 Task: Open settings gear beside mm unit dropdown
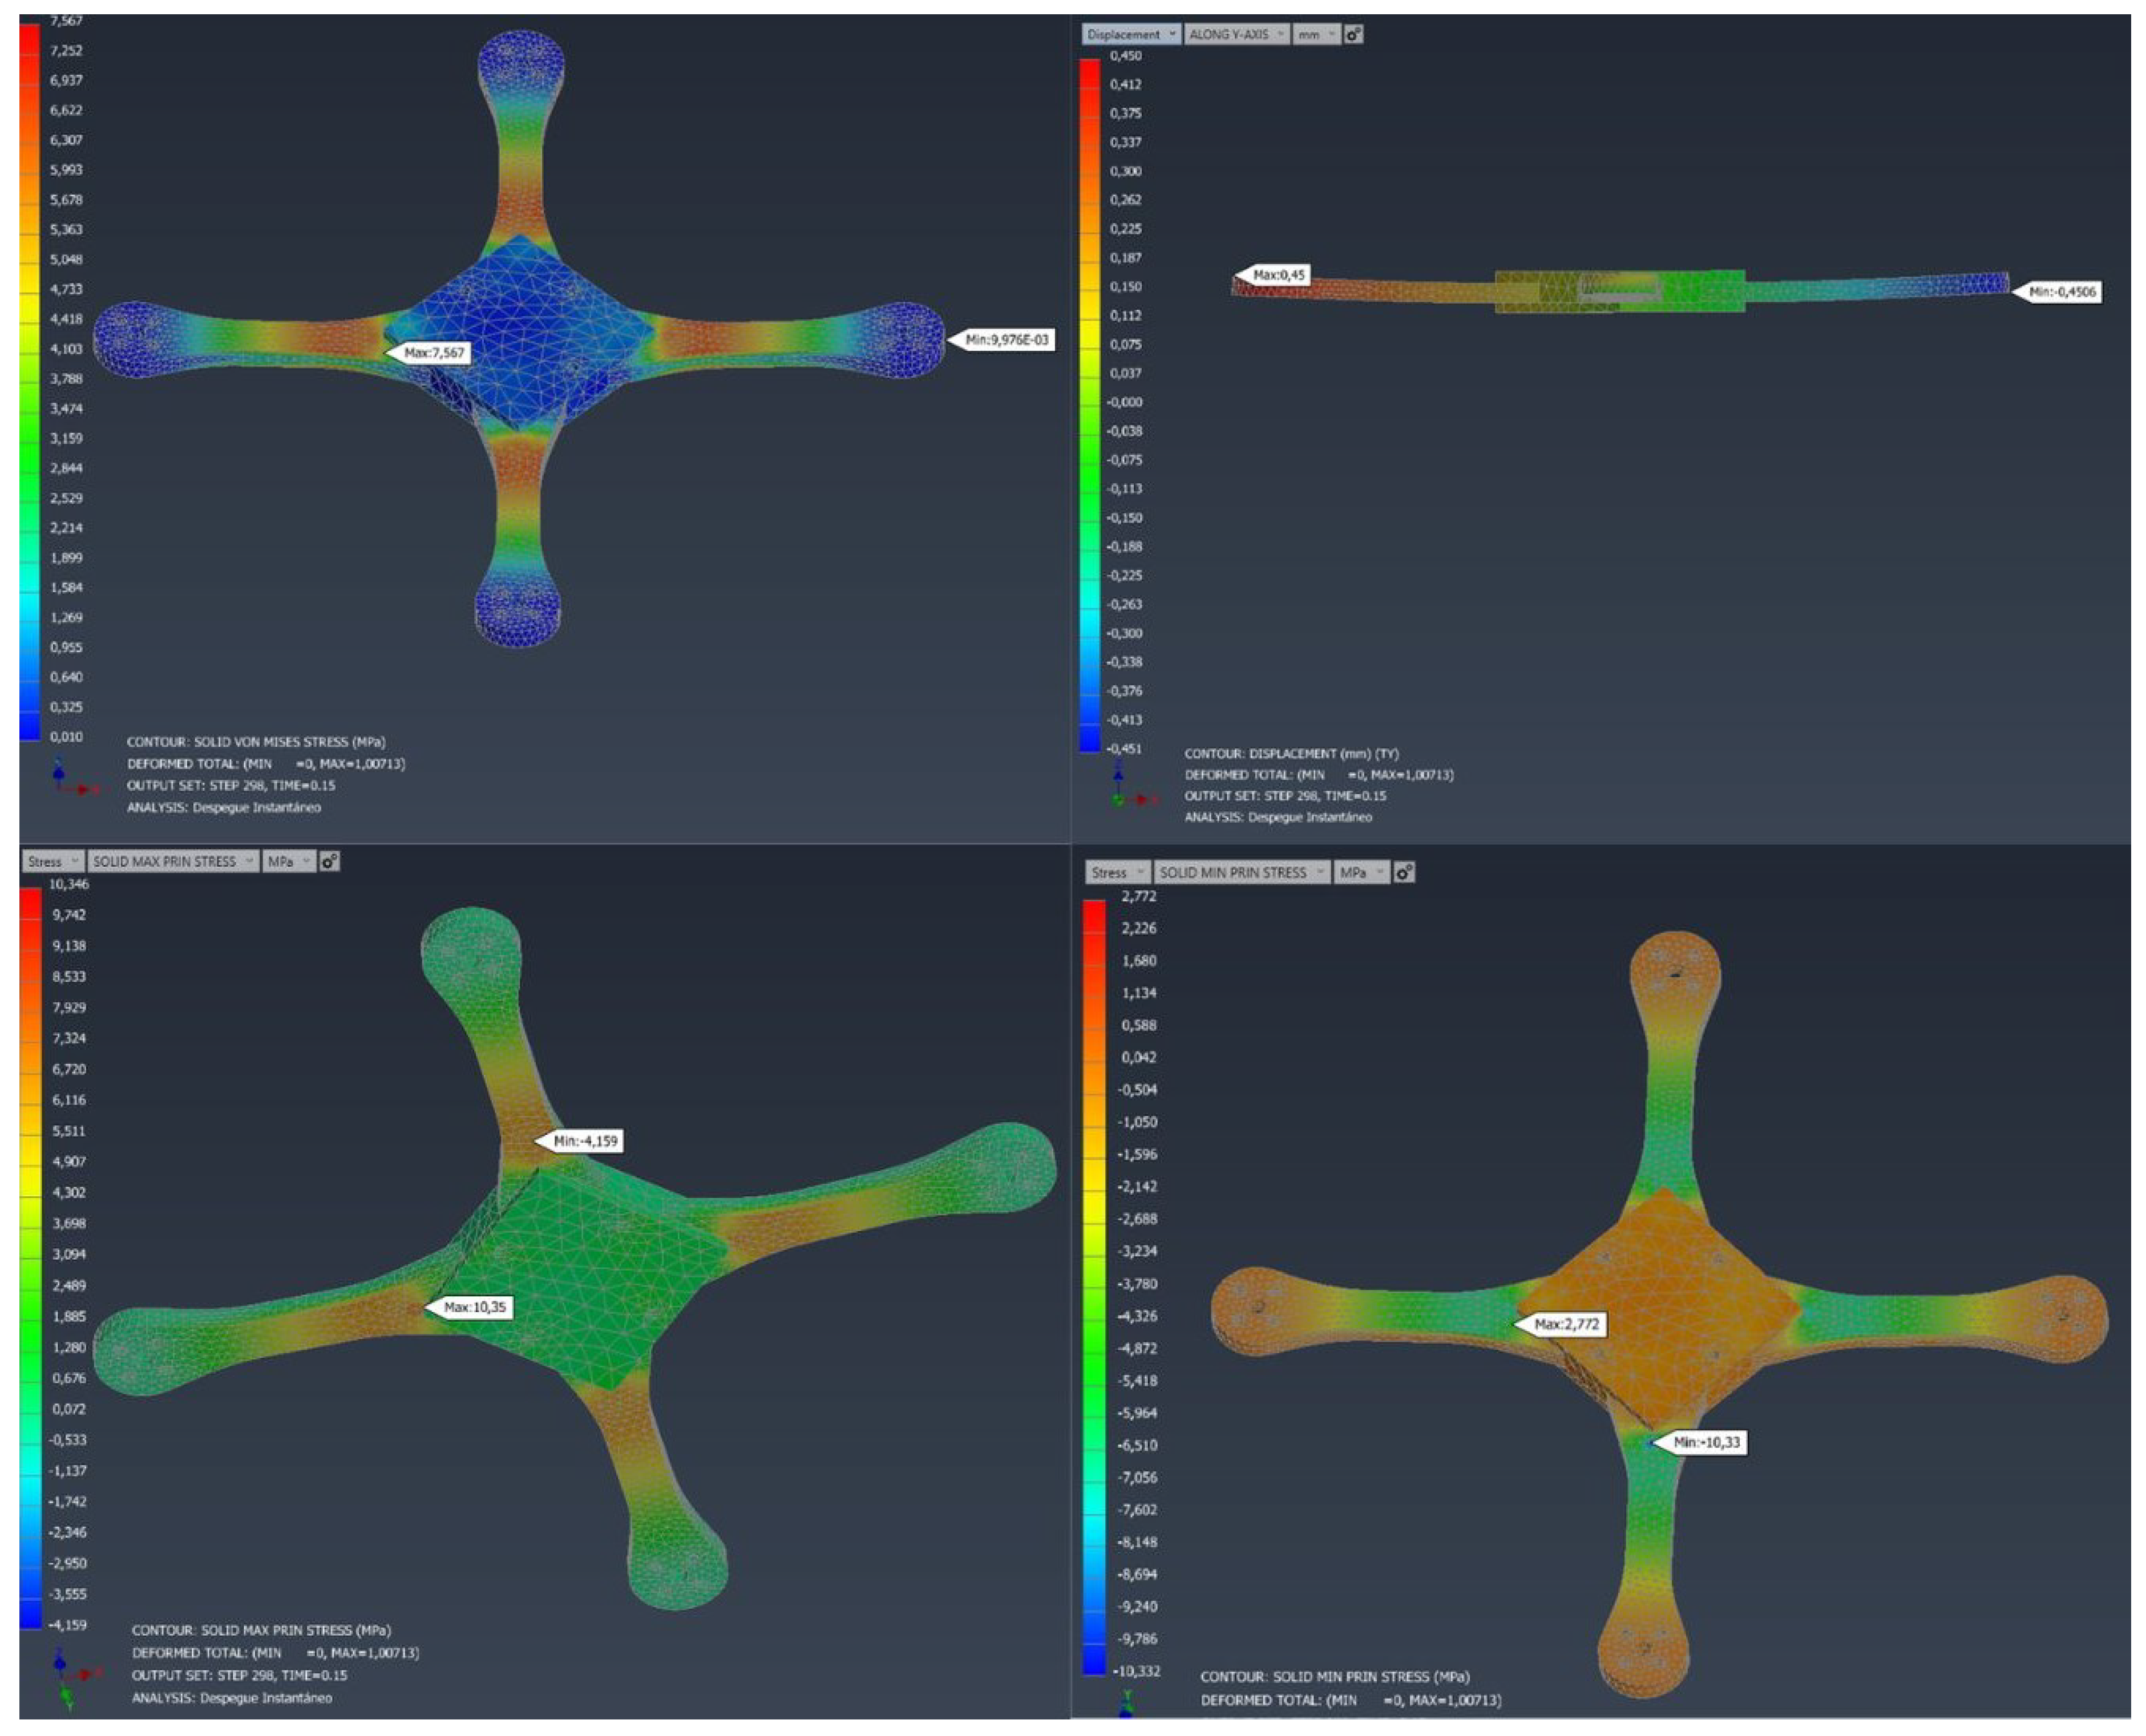pos(1353,34)
